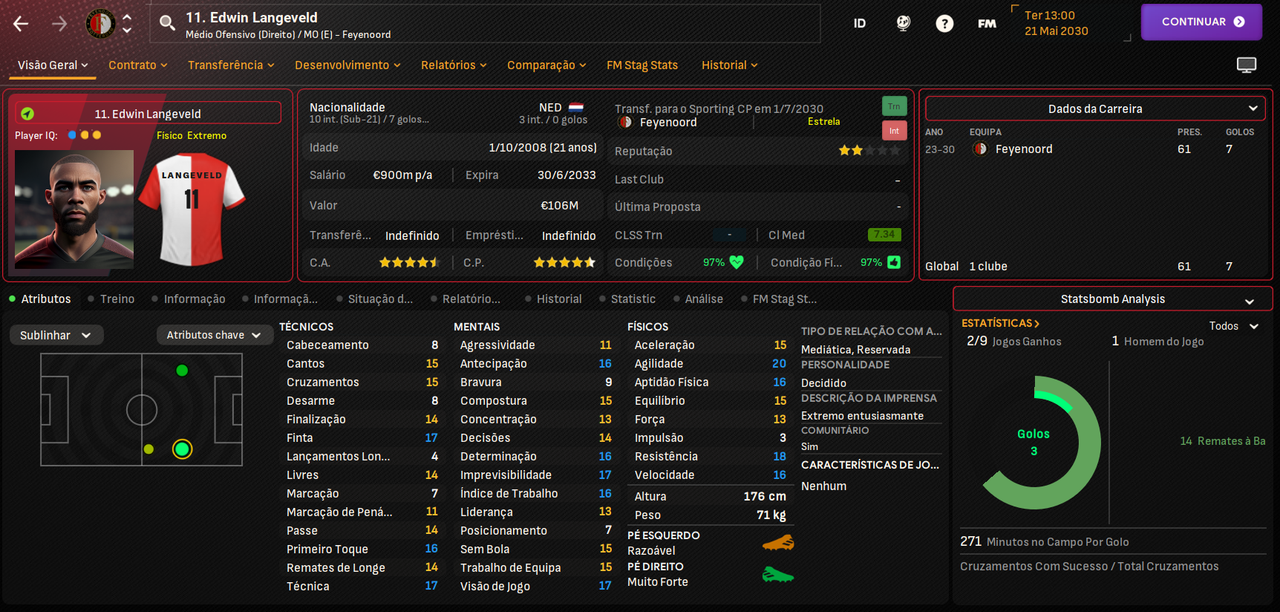This screenshot has height=612, width=1280.
Task: Open the Atributos chave dropdown
Action: pos(214,335)
